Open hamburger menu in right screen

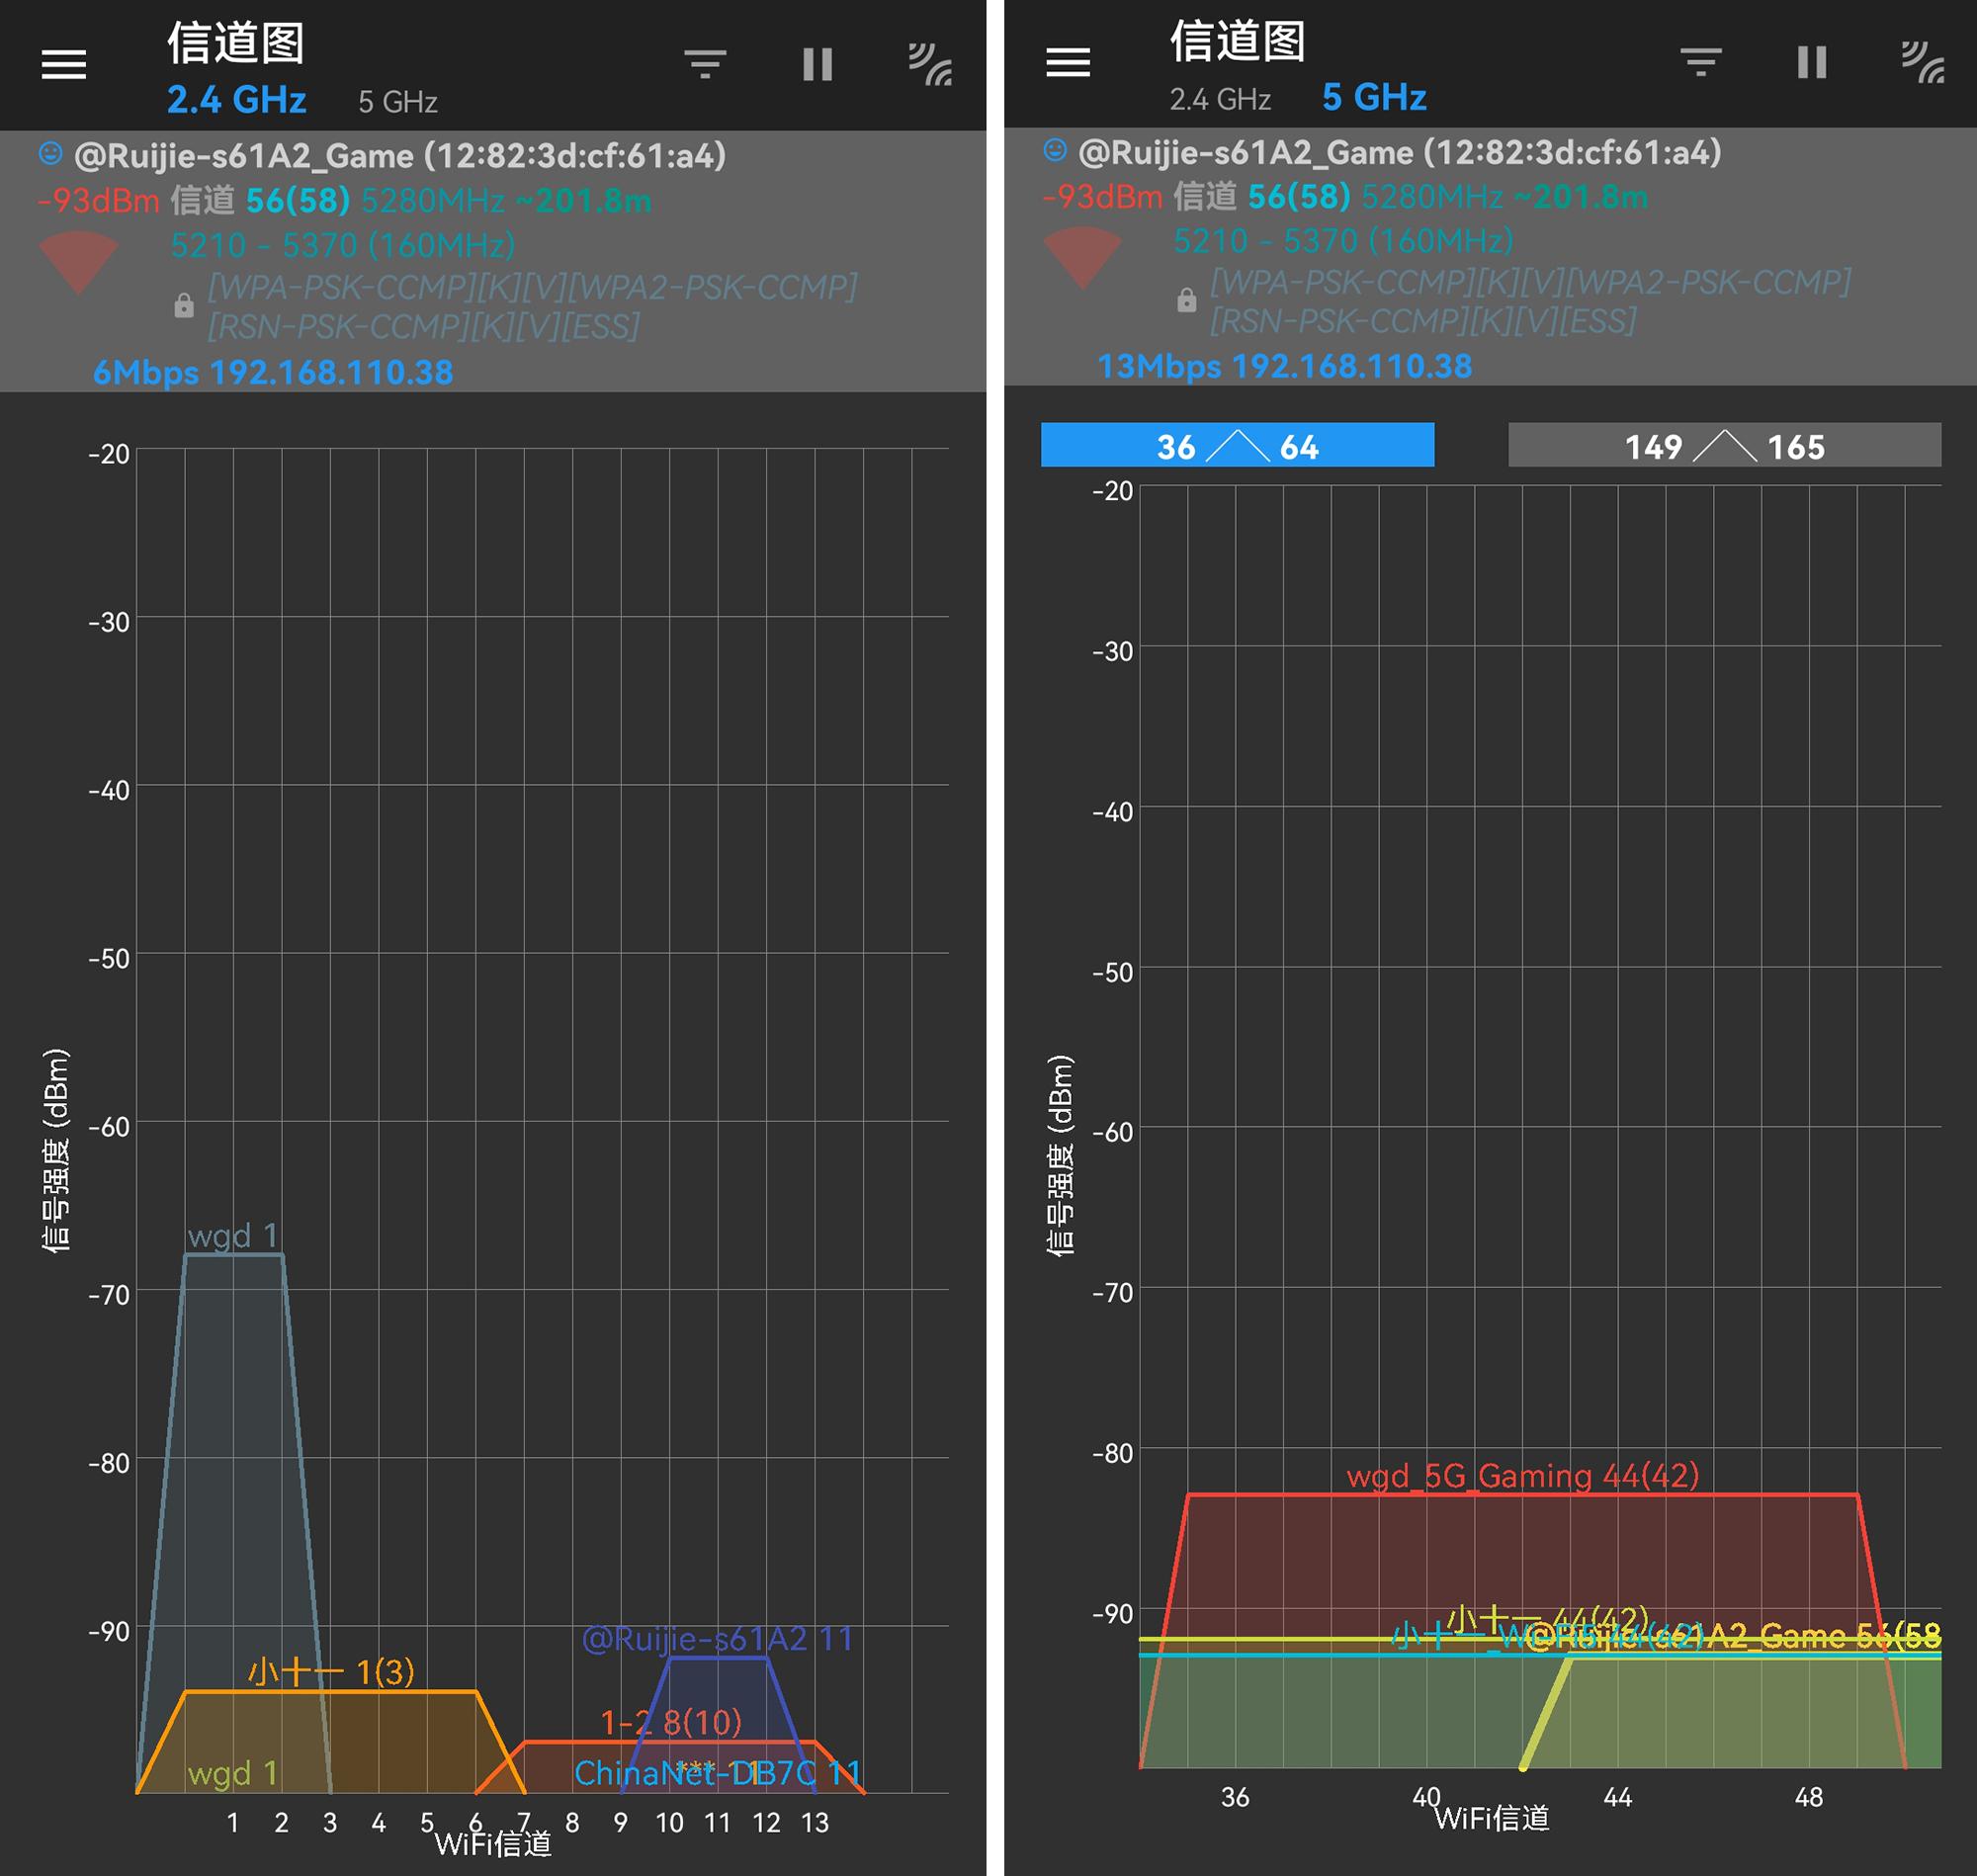click(x=1067, y=63)
